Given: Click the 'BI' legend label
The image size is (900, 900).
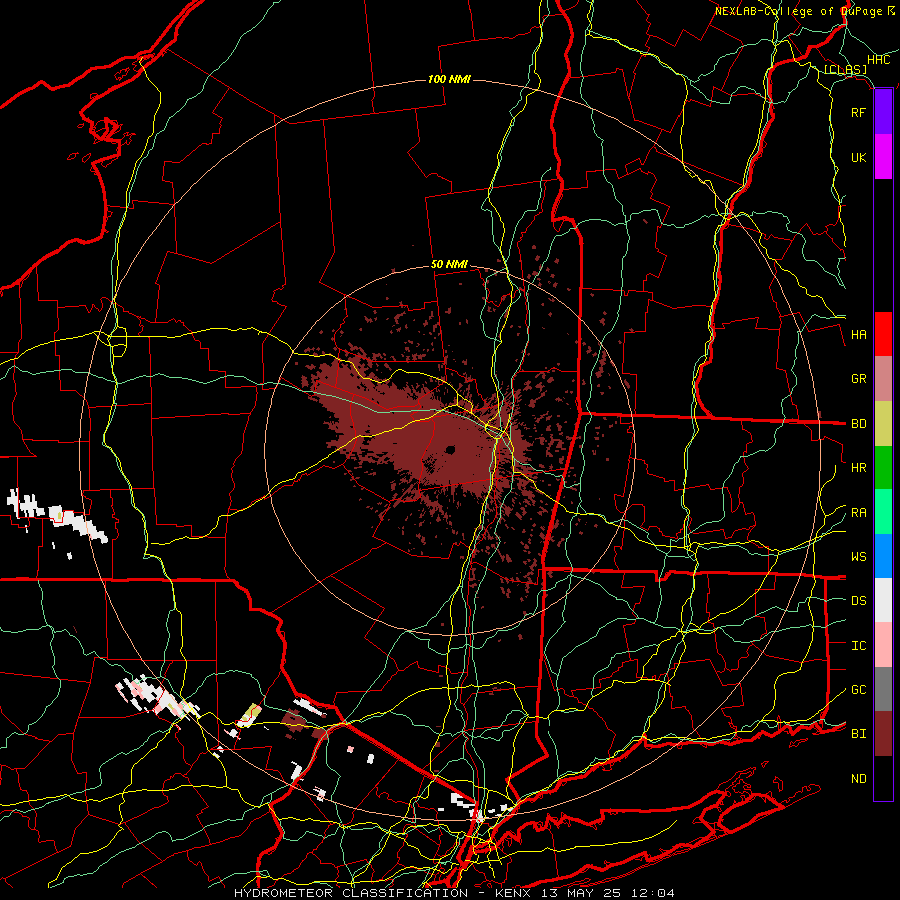Looking at the screenshot, I should point(858,734).
